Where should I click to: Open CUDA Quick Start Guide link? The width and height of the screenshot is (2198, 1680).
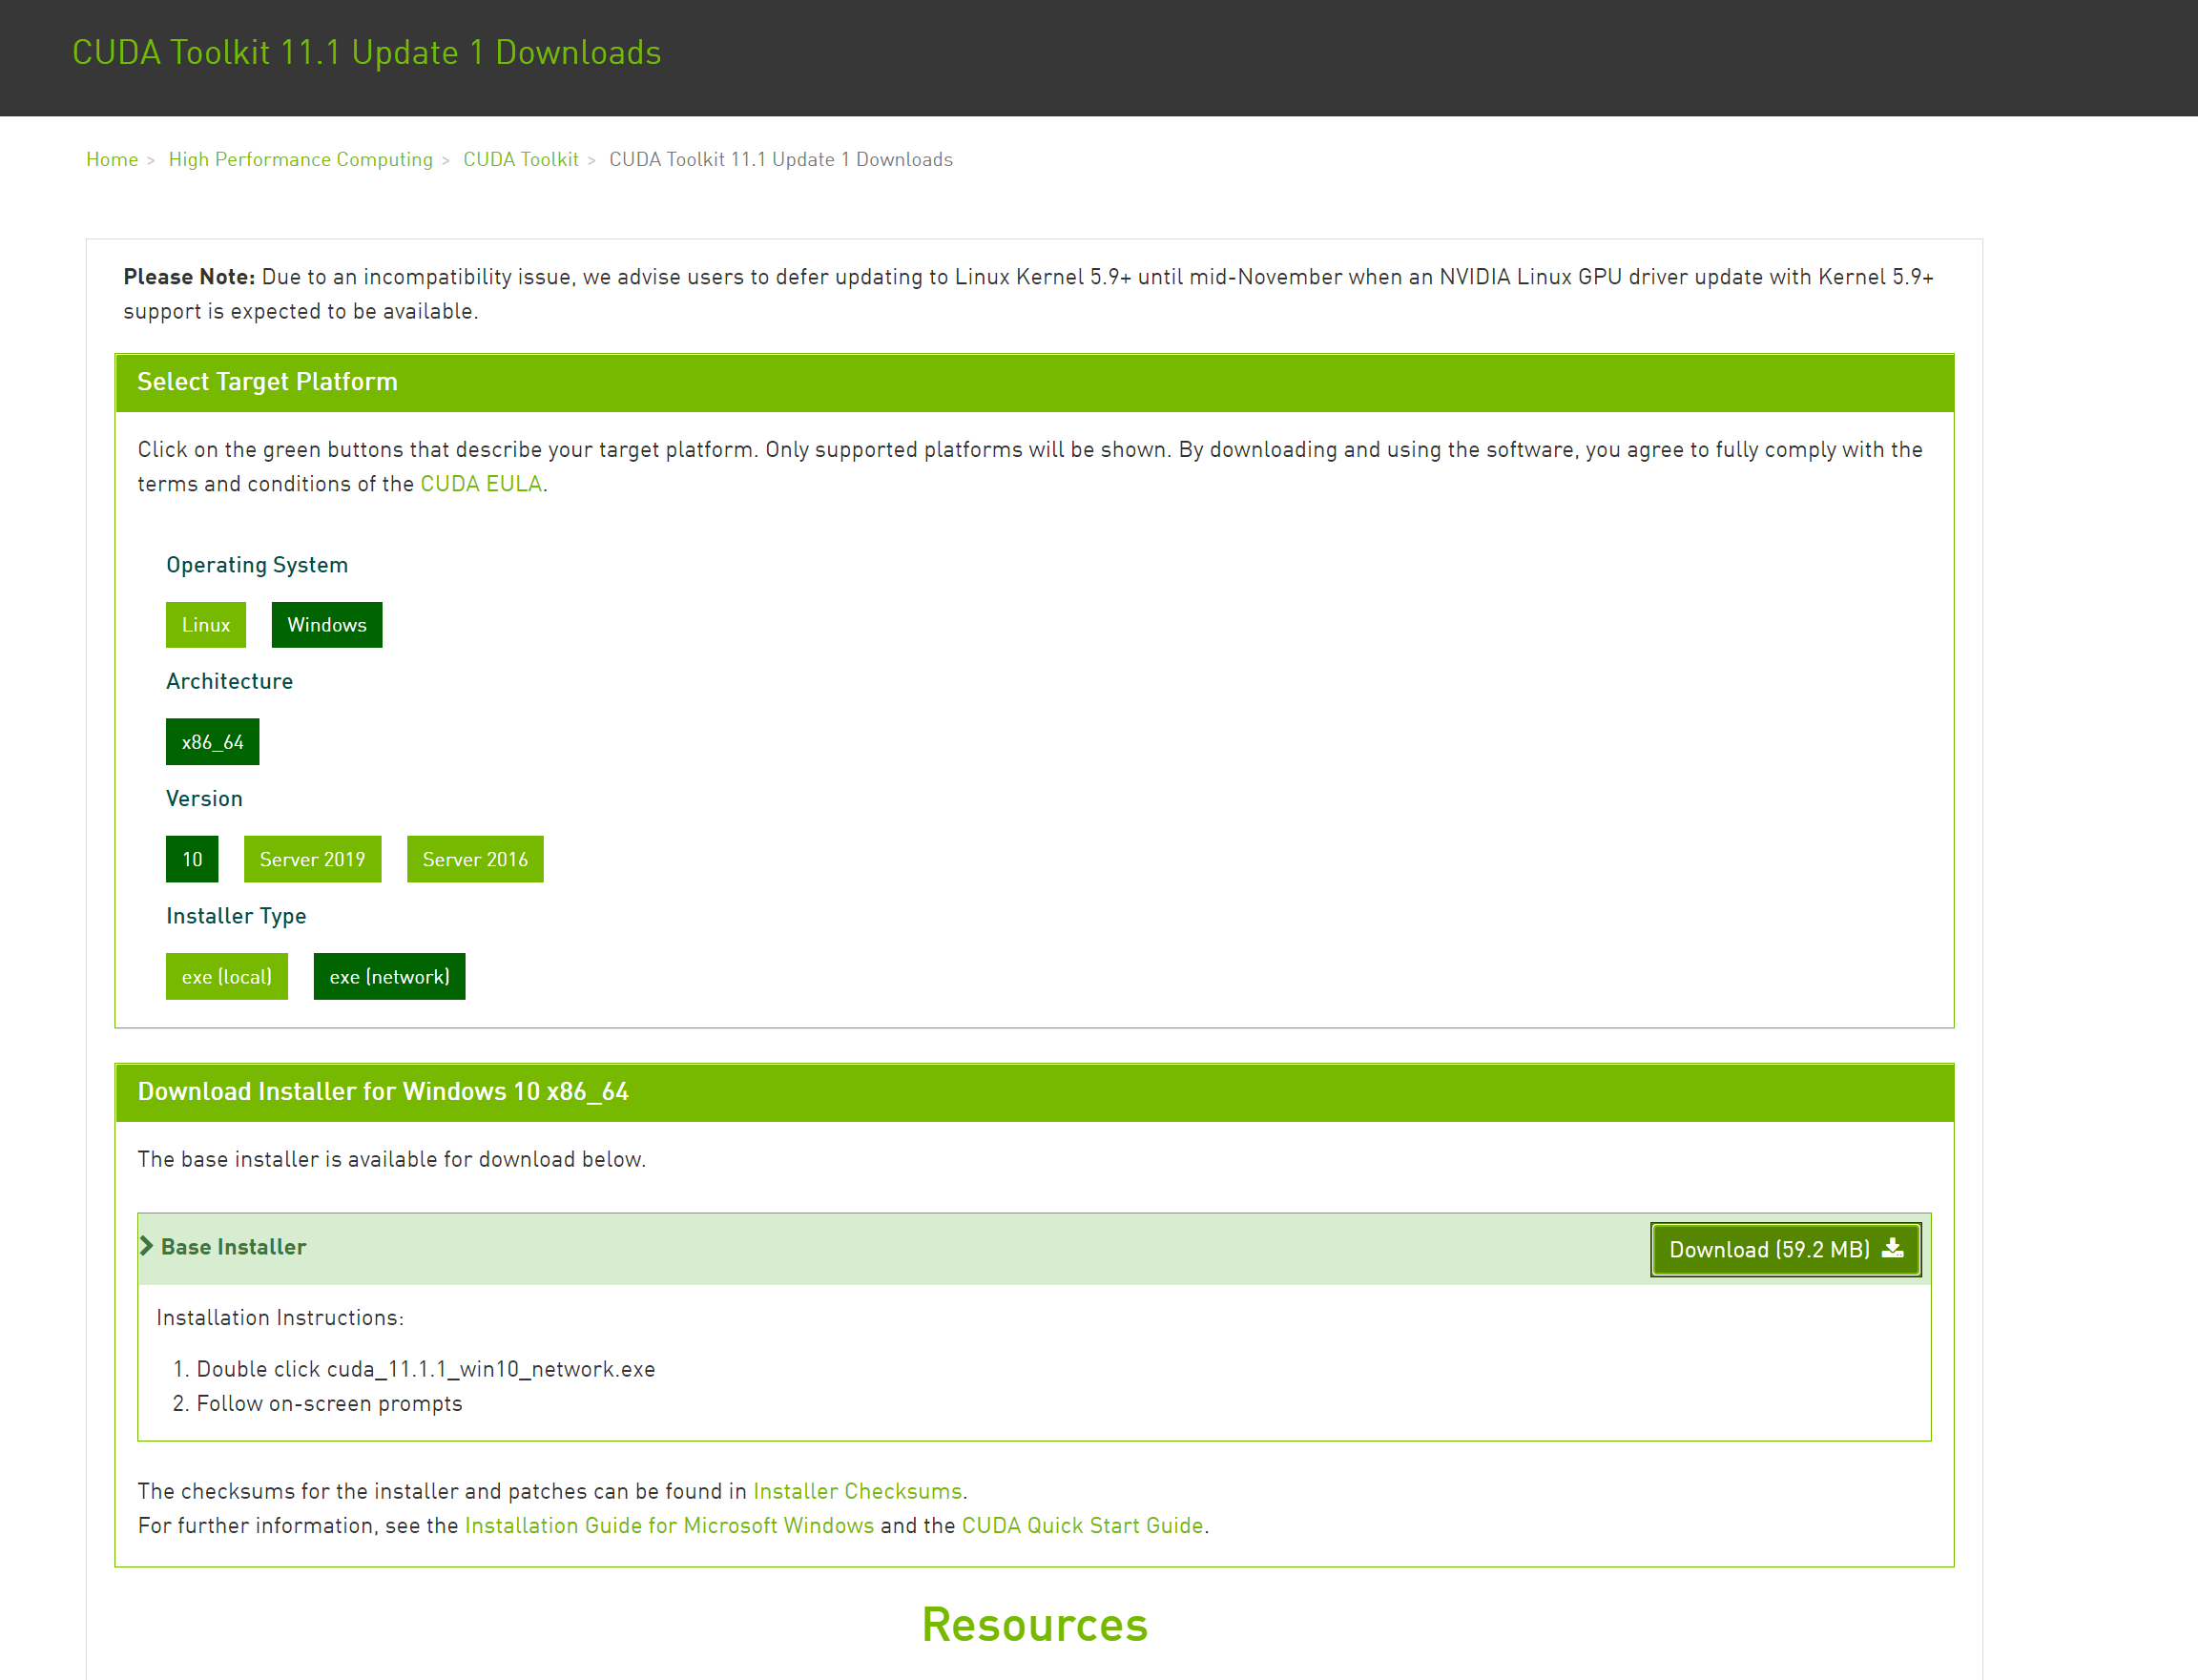click(x=1082, y=1525)
